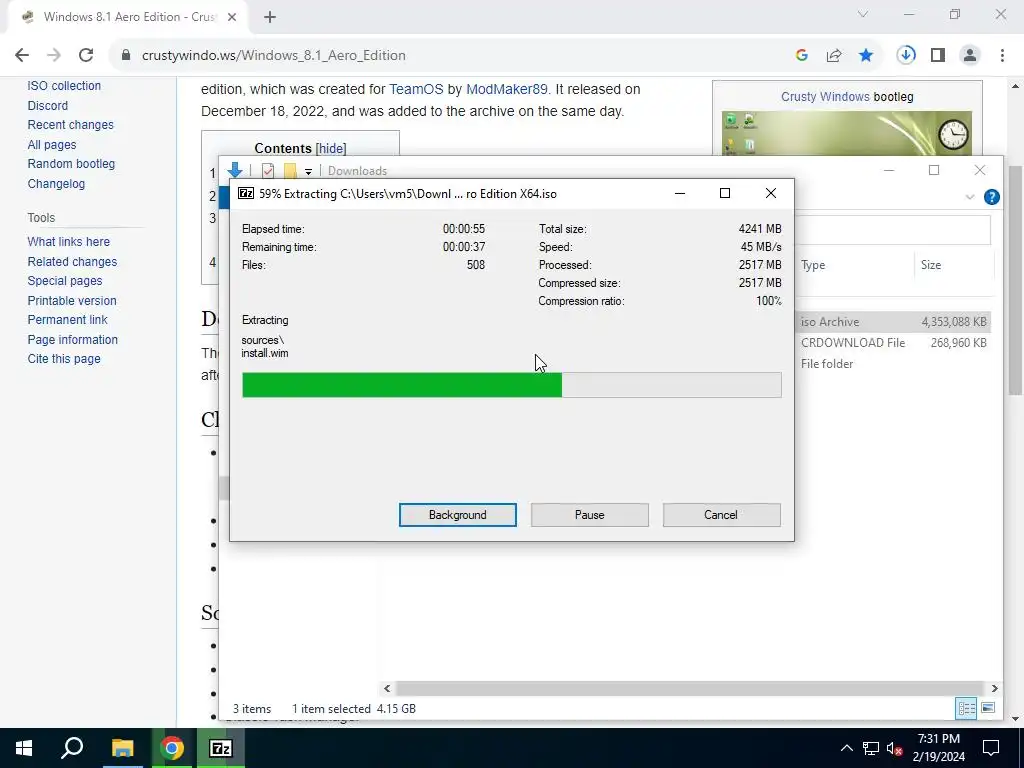
Task: Hide the Contents table
Action: click(331, 148)
